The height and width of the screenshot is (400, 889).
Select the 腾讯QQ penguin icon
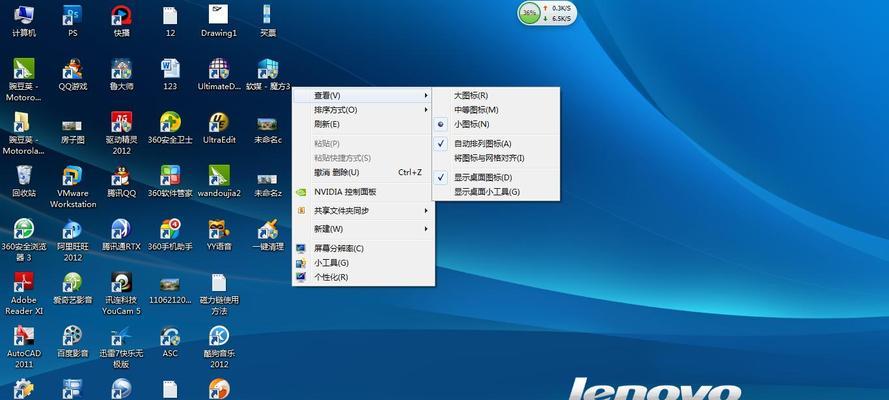pyautogui.click(x=121, y=176)
